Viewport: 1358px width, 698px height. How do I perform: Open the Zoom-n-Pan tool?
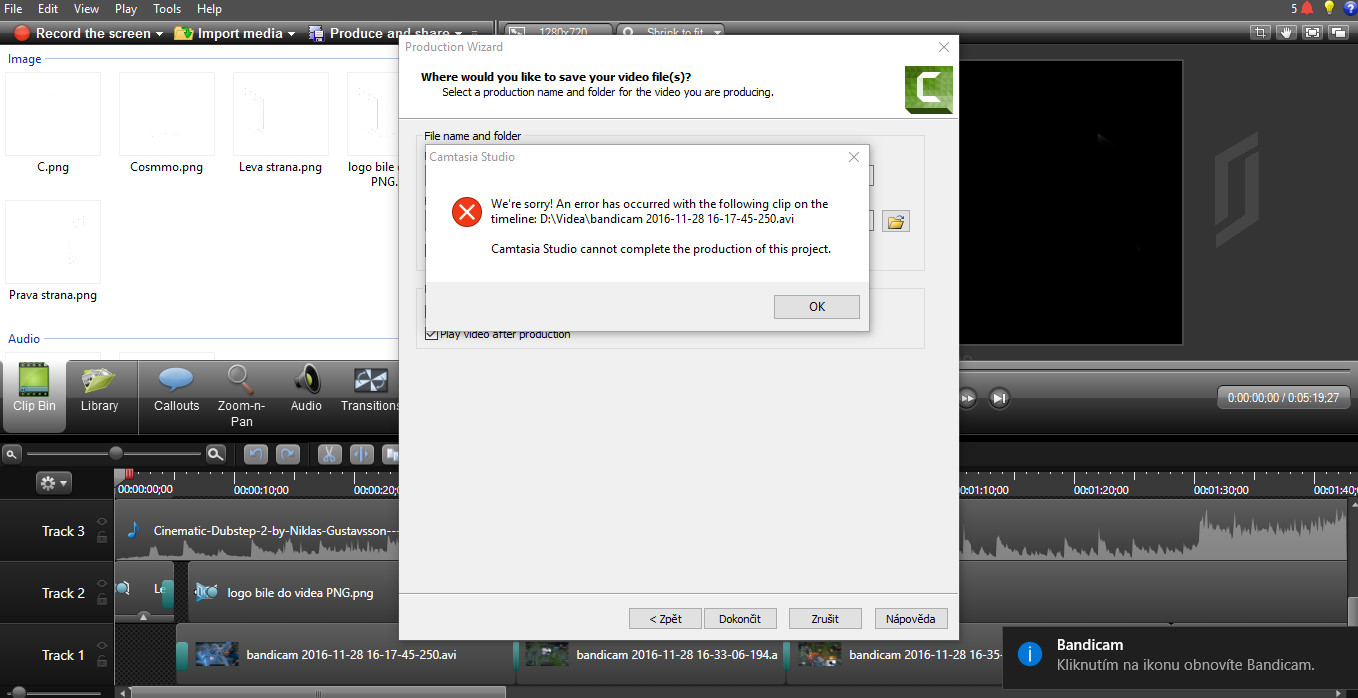tap(241, 395)
